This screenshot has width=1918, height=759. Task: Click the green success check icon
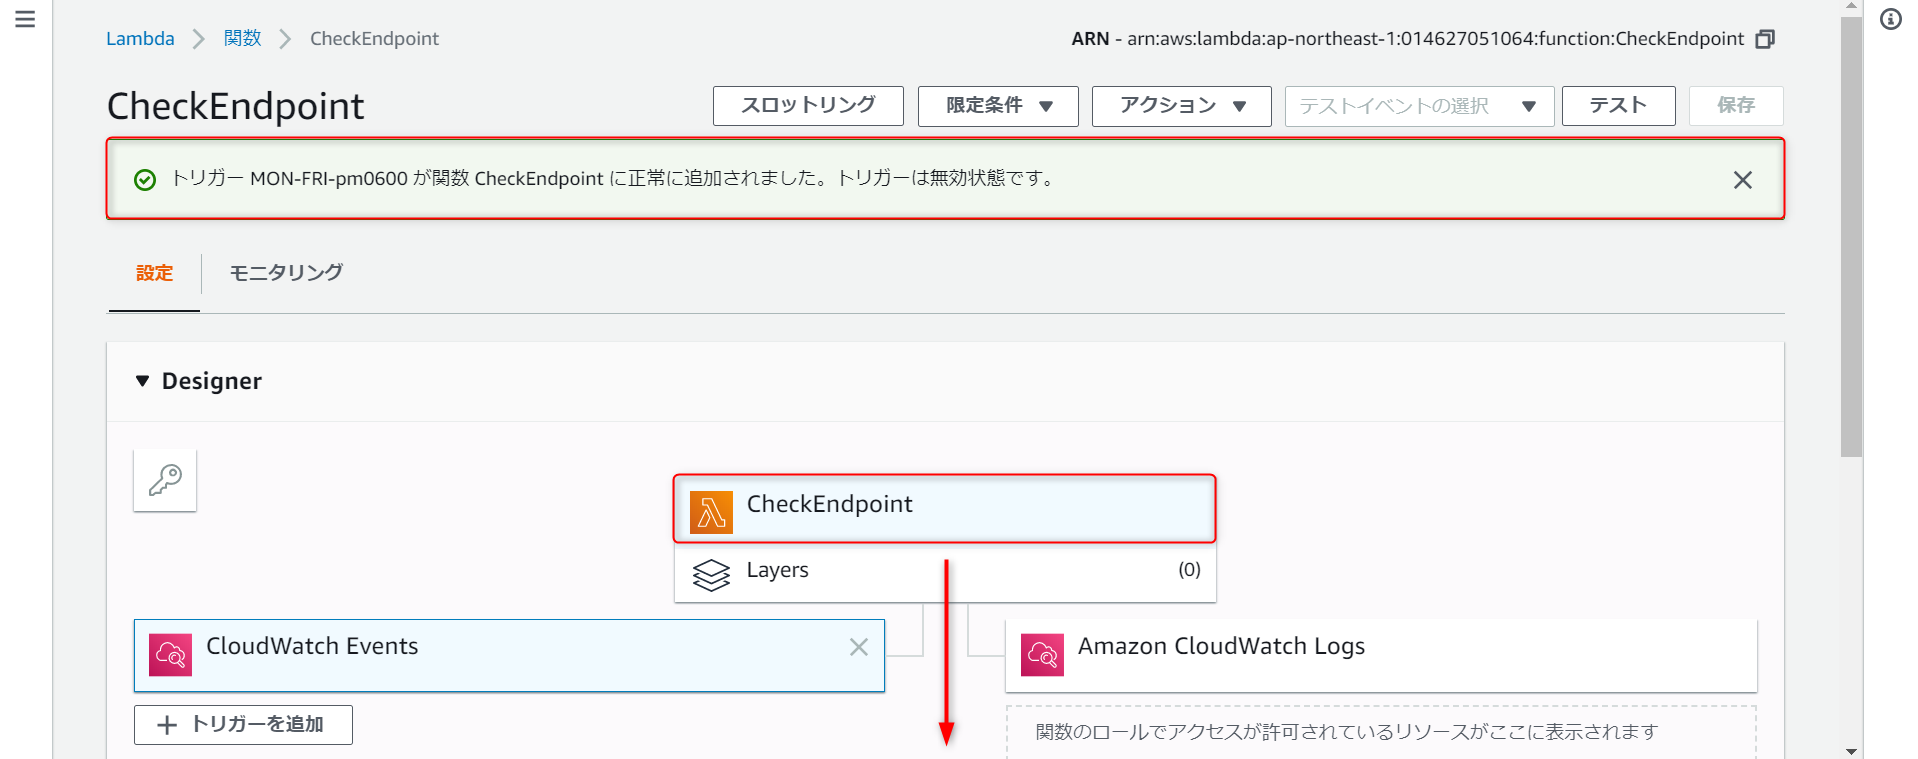click(145, 180)
